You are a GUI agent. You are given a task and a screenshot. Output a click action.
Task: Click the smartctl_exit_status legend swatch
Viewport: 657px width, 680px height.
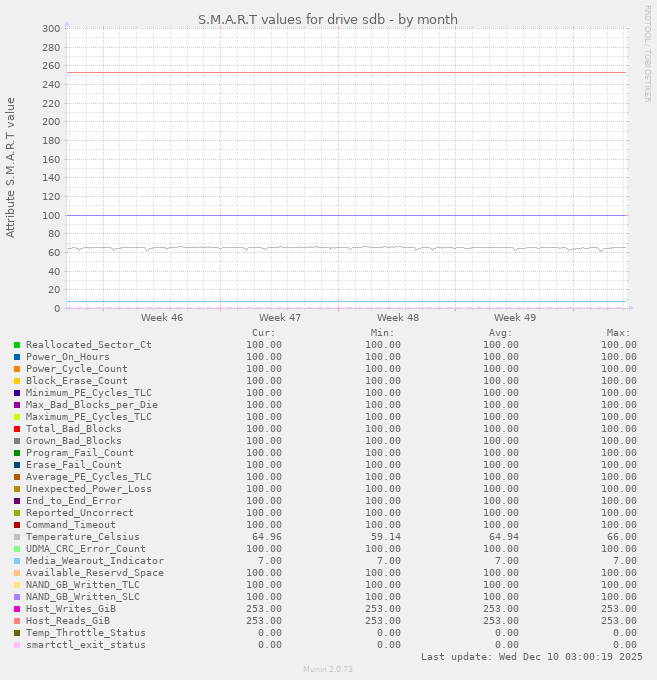point(17,645)
